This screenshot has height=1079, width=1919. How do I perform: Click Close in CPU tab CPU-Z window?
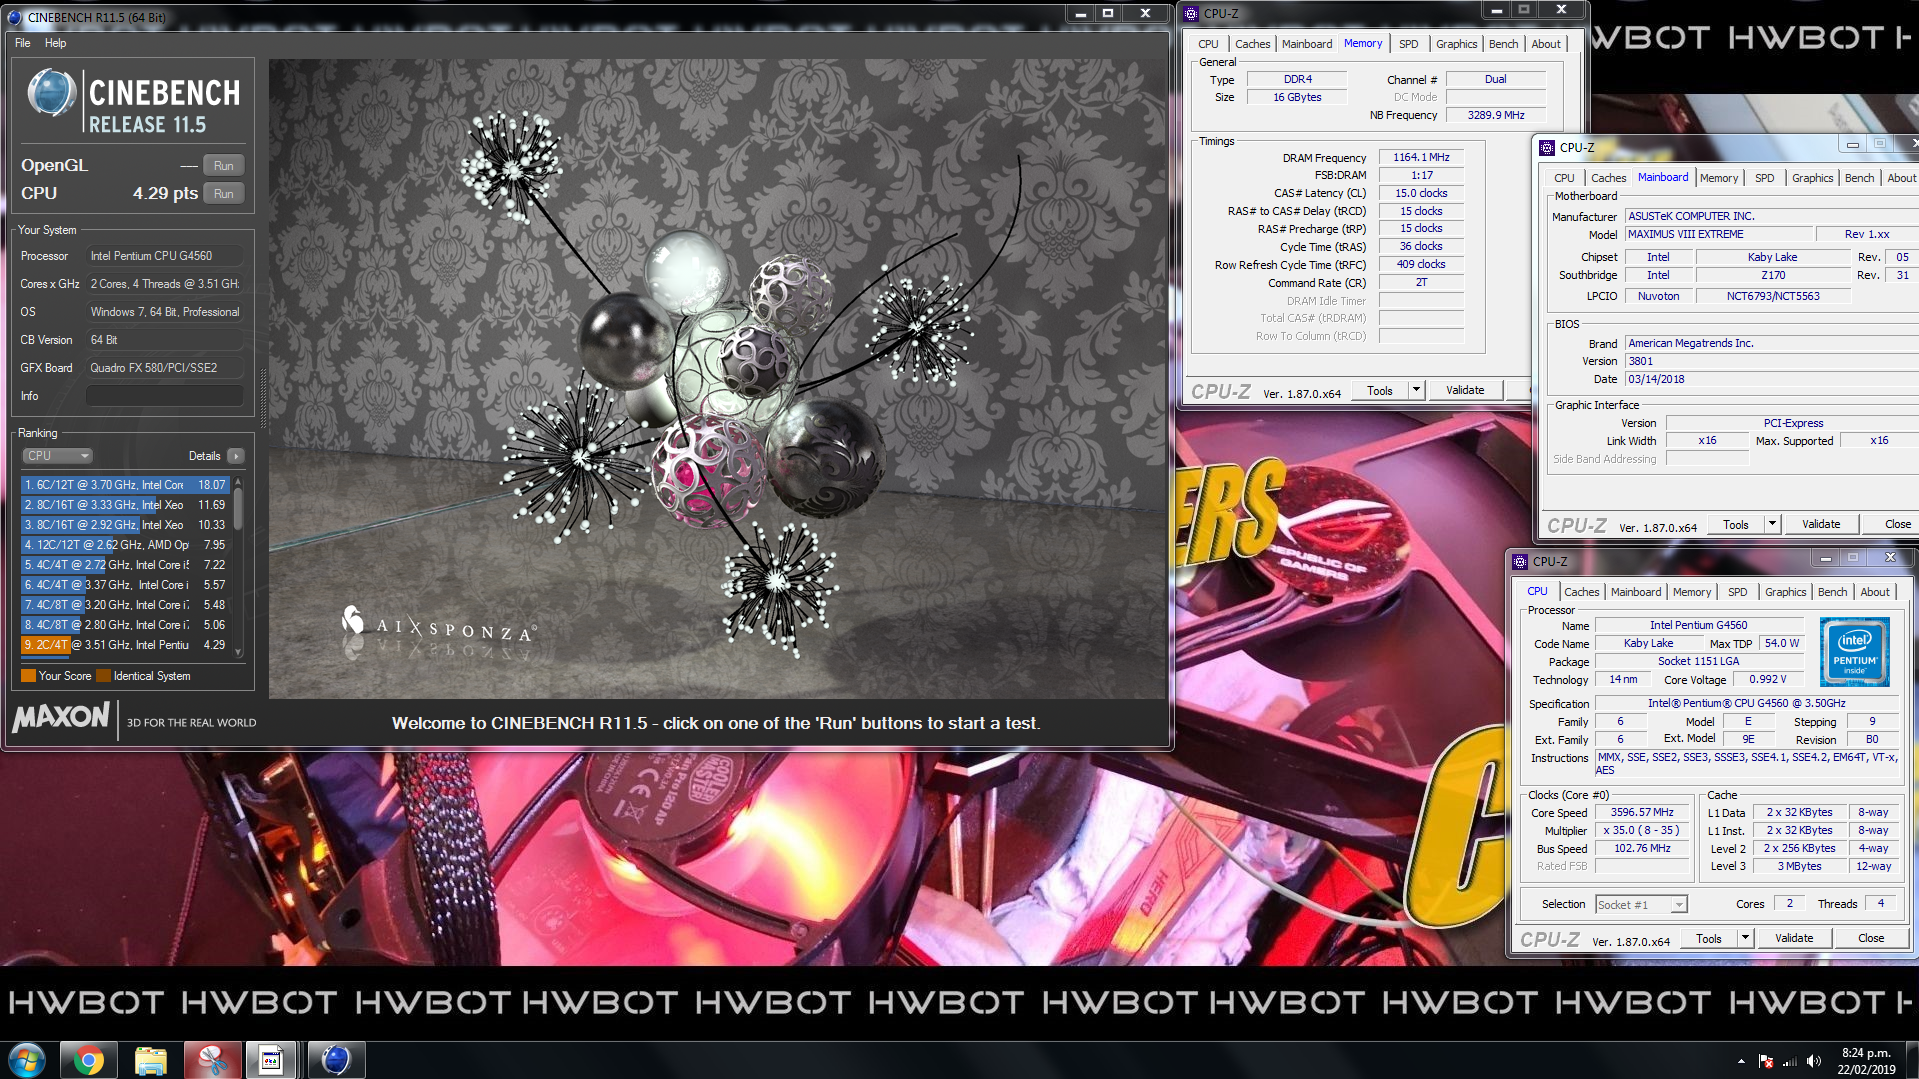point(1871,939)
